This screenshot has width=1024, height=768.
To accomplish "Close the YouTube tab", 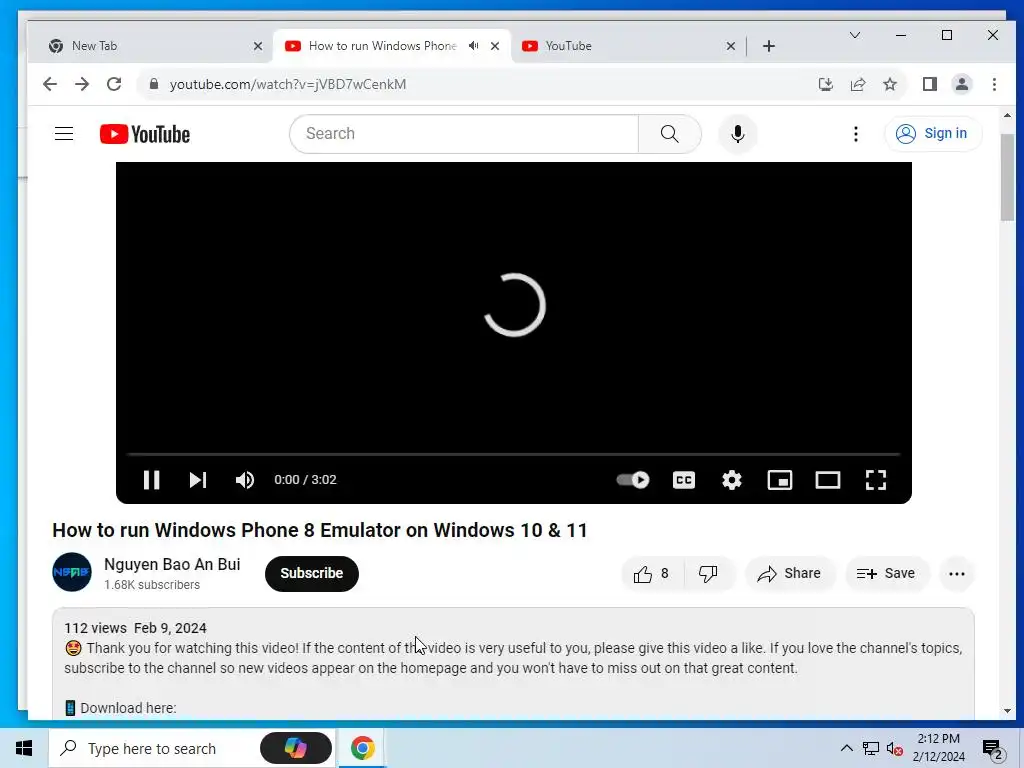I will click(x=731, y=46).
